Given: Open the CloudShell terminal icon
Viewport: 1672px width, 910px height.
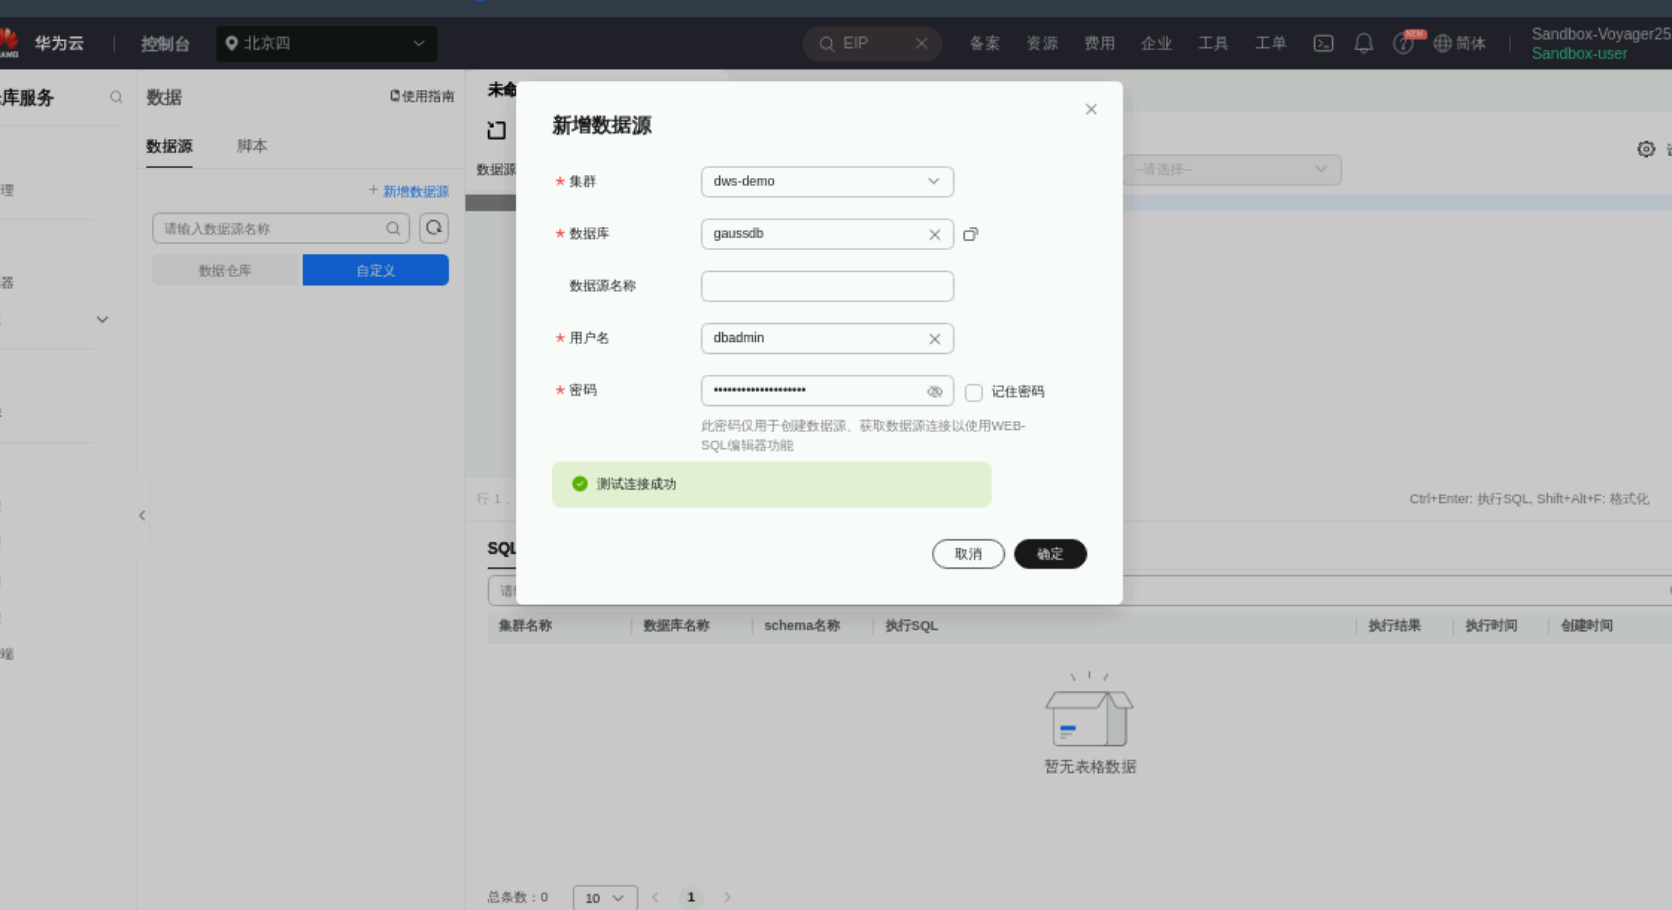Looking at the screenshot, I should click(x=1323, y=44).
